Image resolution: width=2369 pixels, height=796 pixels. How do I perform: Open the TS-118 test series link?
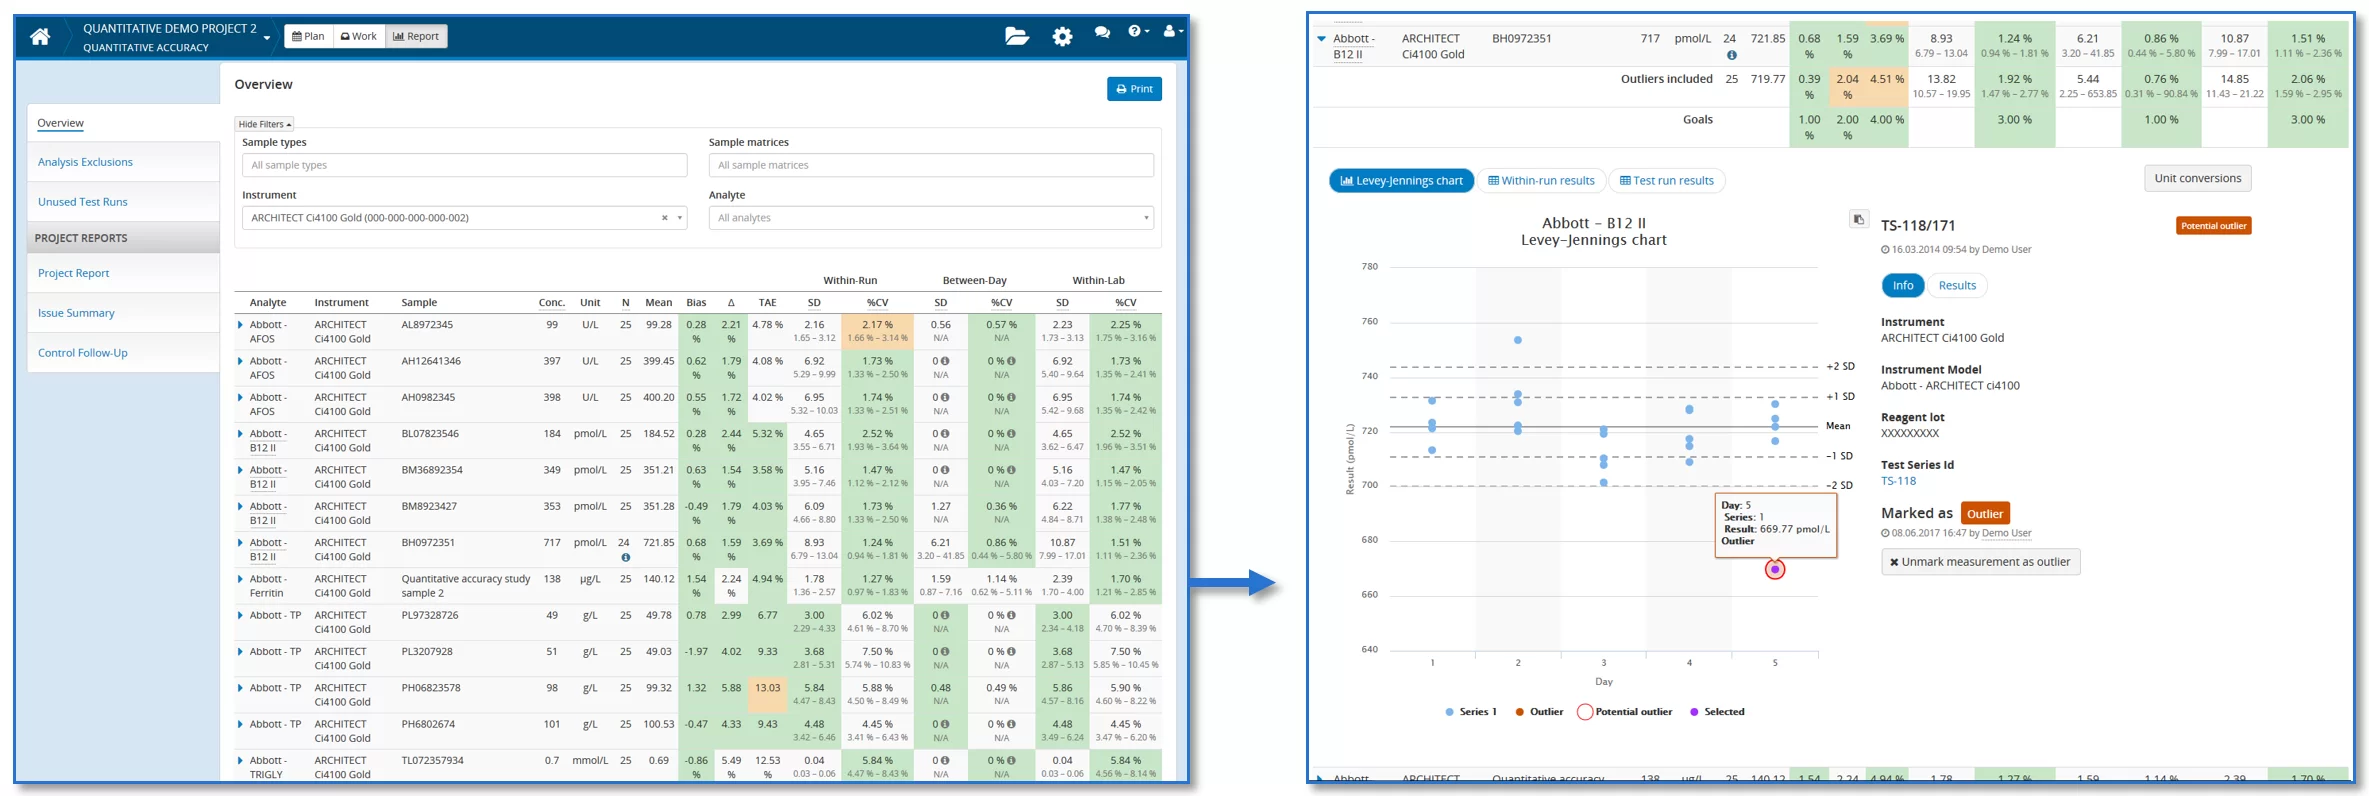1898,481
